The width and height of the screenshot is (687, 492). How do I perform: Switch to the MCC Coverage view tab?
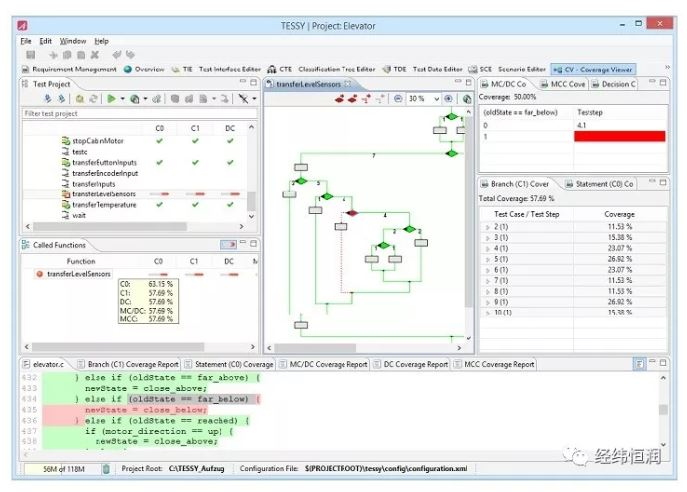563,84
